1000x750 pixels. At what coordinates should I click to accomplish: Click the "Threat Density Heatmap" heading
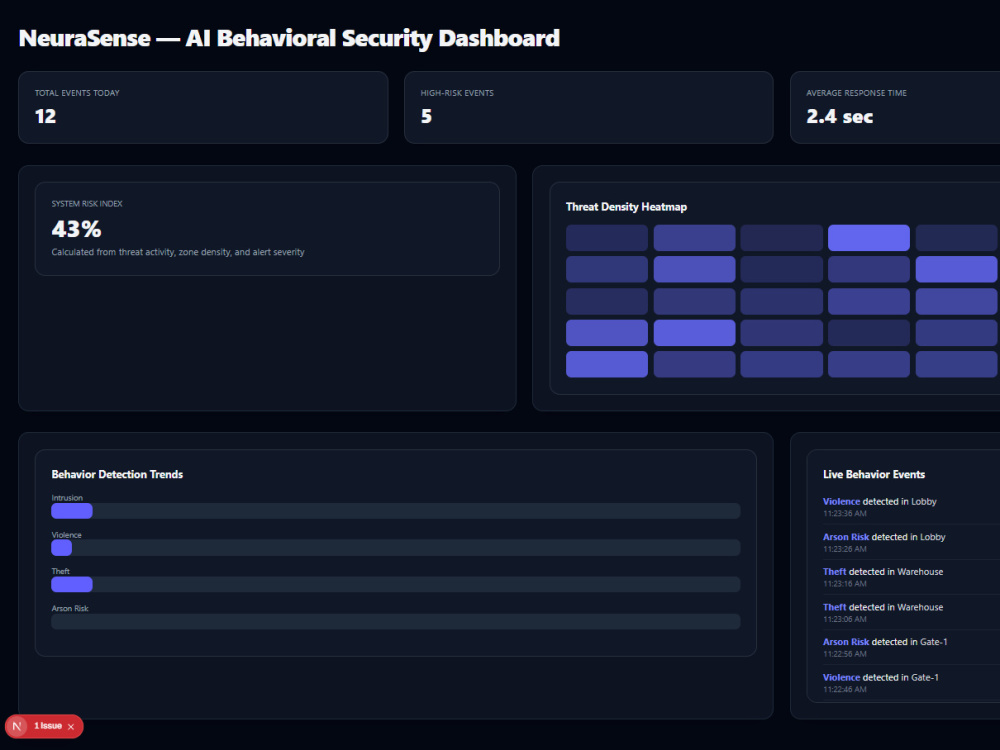(x=626, y=207)
